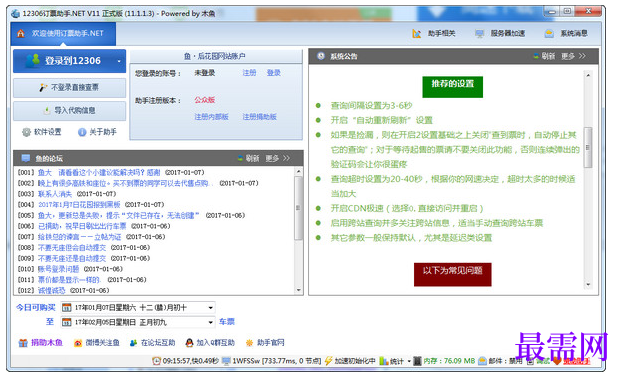This screenshot has width=627, height=378.
Task: Open forum post [001] 鱼大 请看看这个小建议
Action: 99,172
